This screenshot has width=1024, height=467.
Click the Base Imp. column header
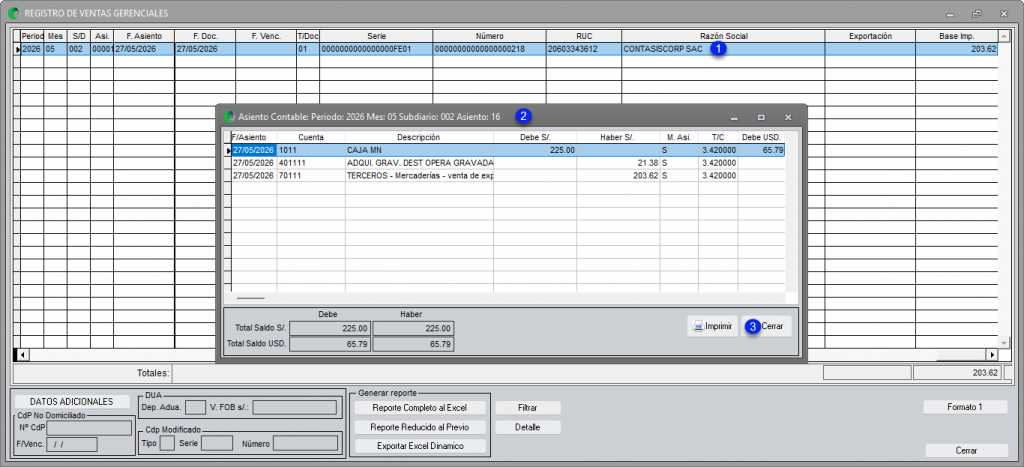coord(957,36)
